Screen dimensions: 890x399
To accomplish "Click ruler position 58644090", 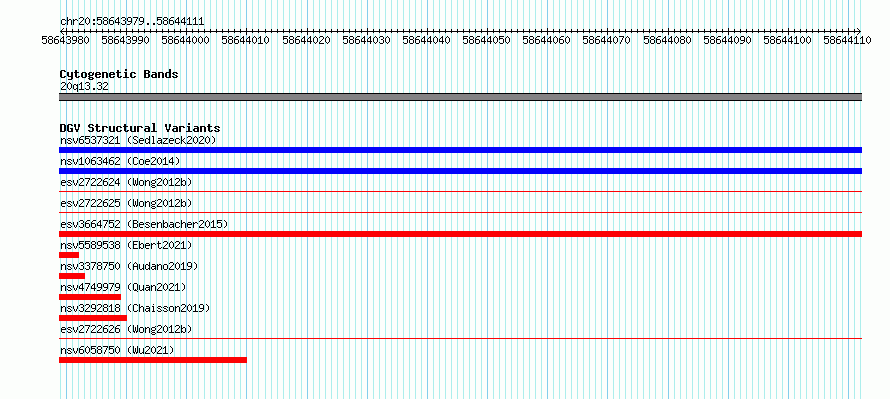I will point(727,40).
